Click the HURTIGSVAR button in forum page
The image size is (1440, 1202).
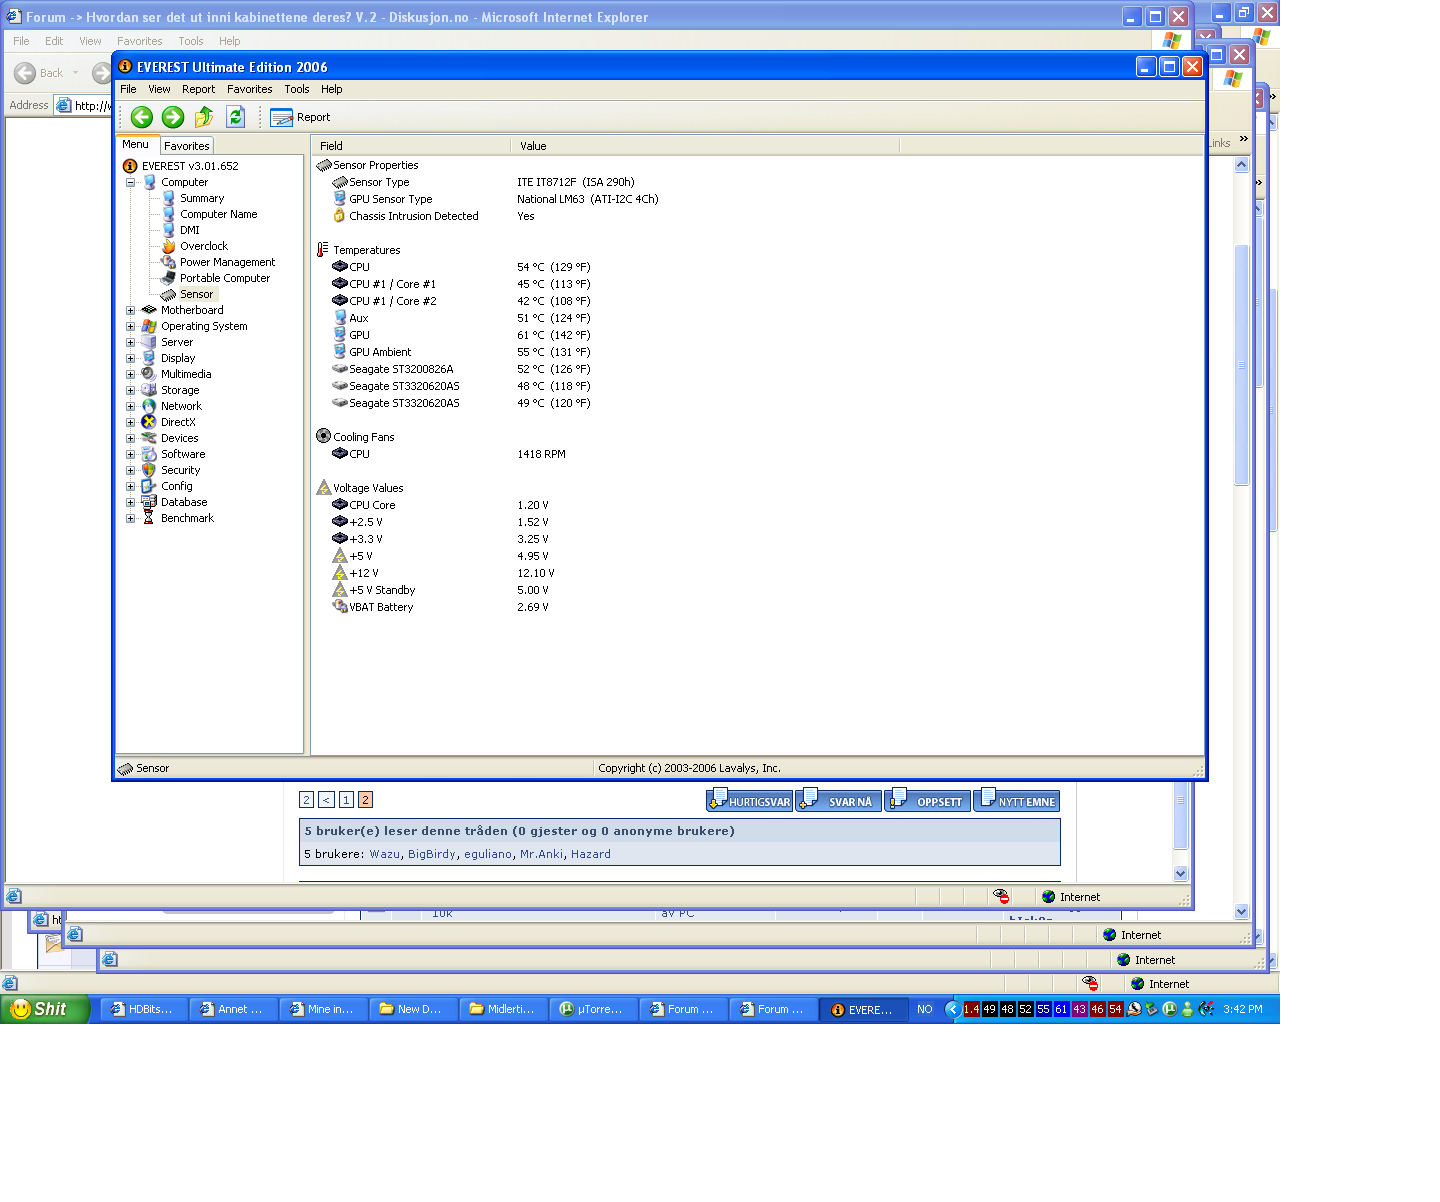click(x=749, y=800)
